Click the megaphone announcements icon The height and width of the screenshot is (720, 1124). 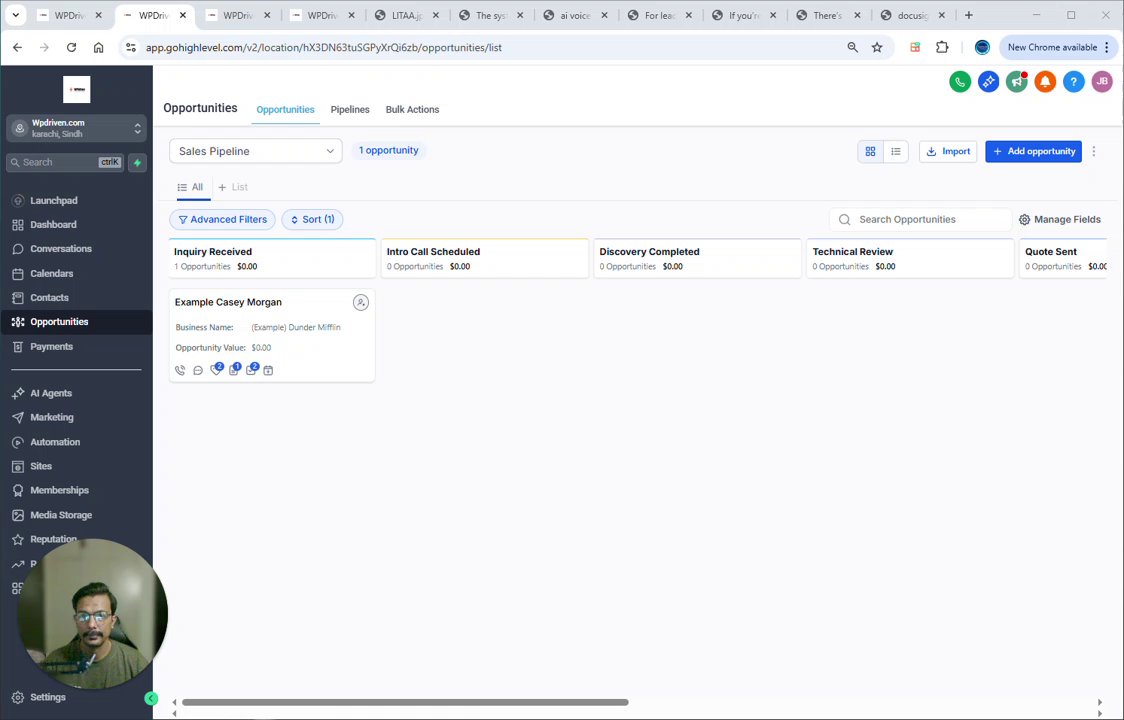pos(1016,82)
